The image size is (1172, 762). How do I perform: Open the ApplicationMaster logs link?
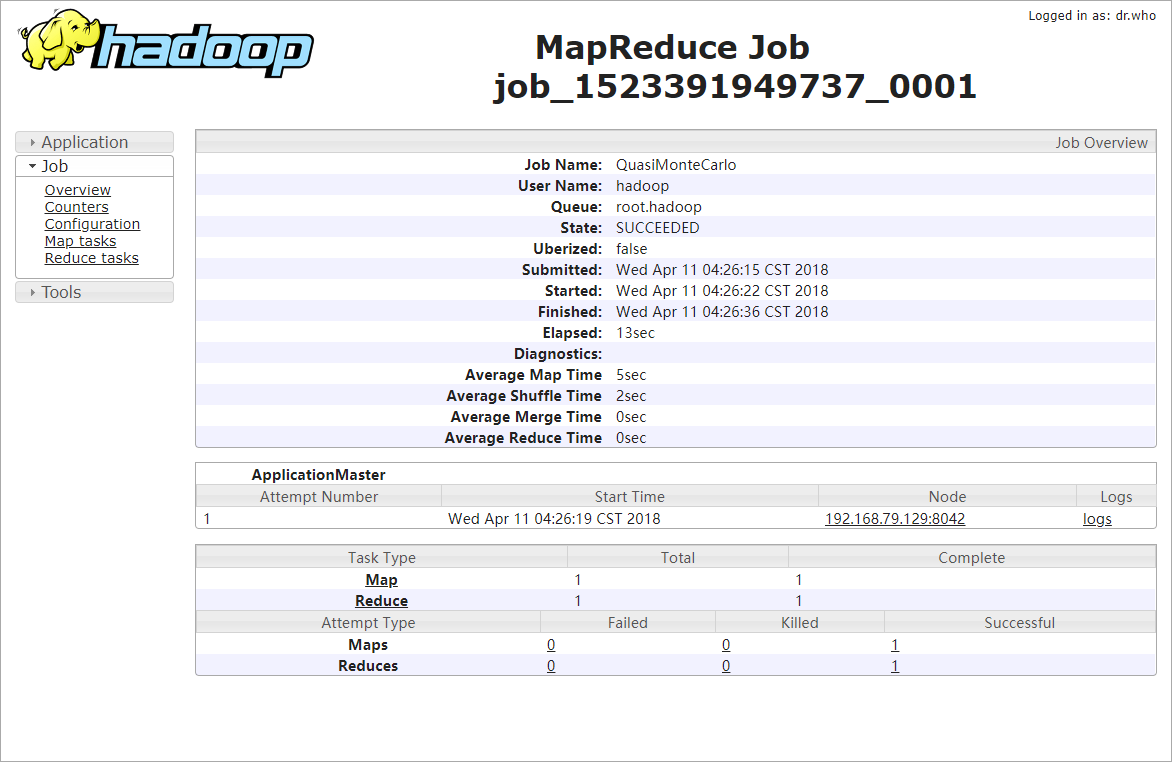pos(1097,519)
